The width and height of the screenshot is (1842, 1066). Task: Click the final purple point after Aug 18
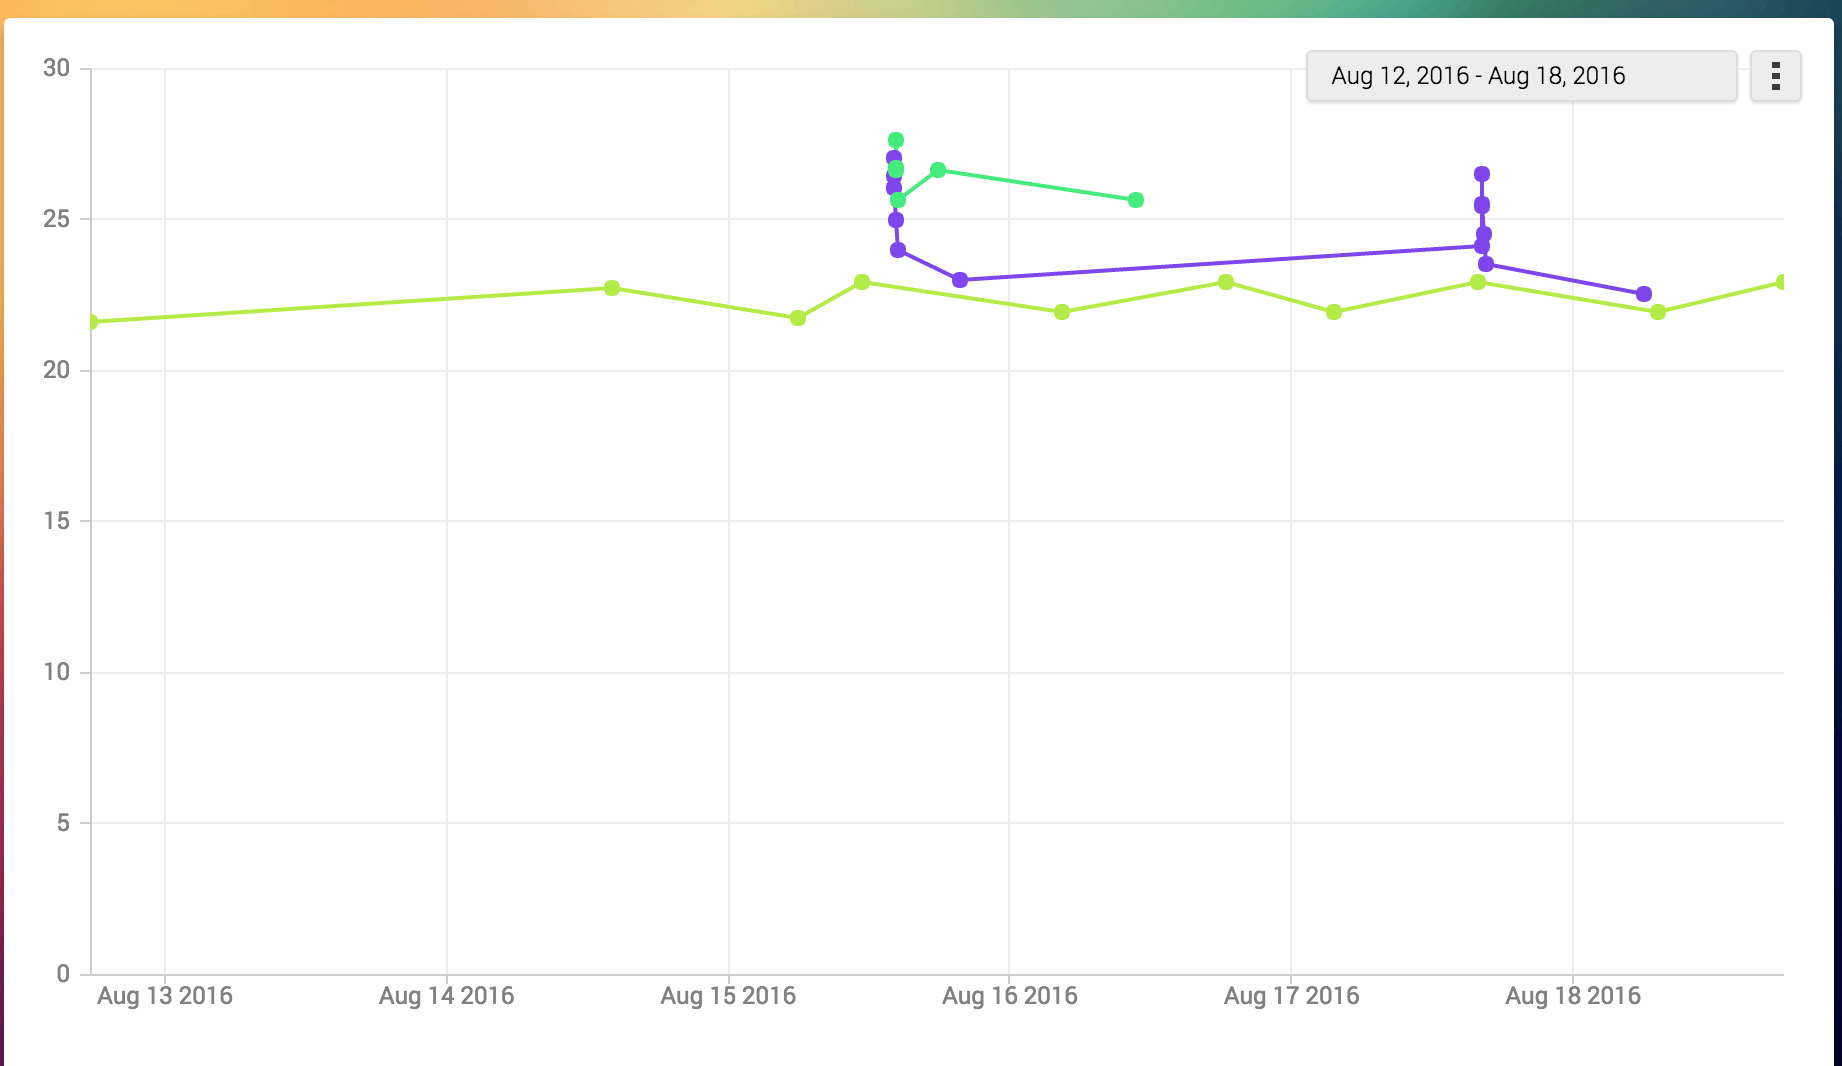[1644, 294]
